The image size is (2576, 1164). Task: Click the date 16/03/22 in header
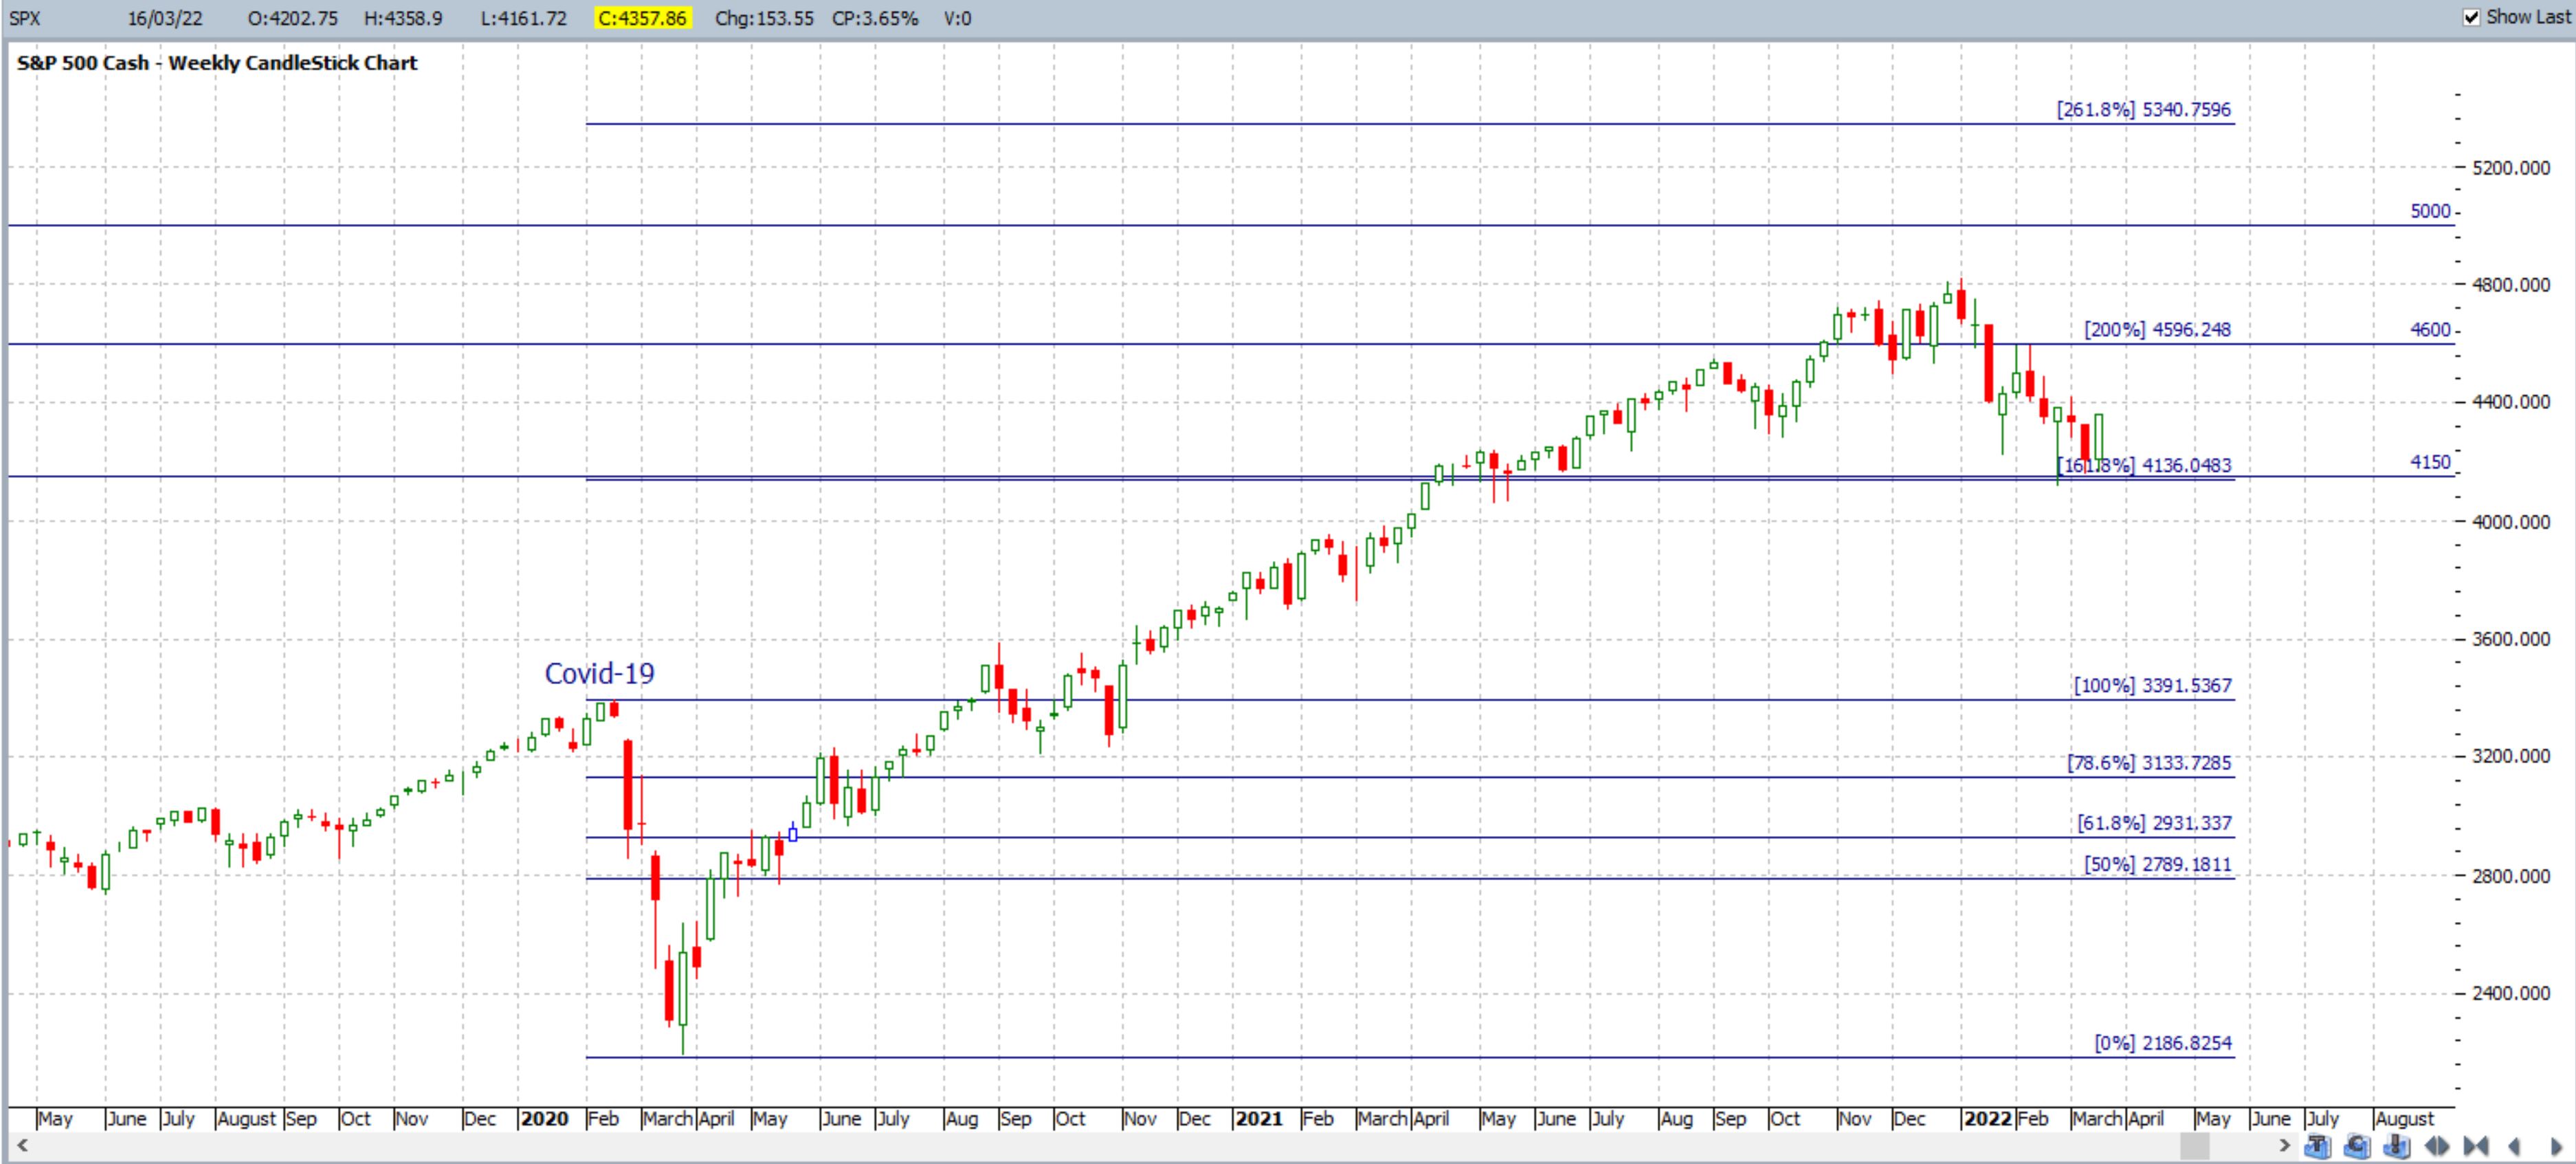[x=165, y=18]
